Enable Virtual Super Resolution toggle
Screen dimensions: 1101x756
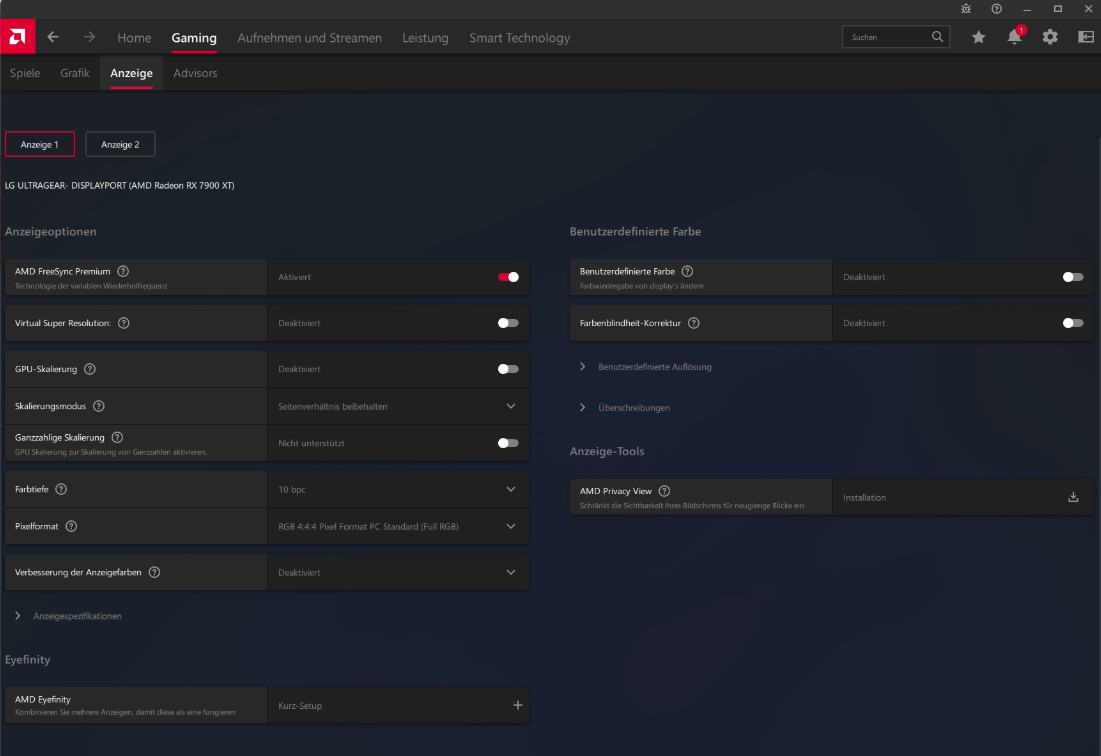point(508,323)
